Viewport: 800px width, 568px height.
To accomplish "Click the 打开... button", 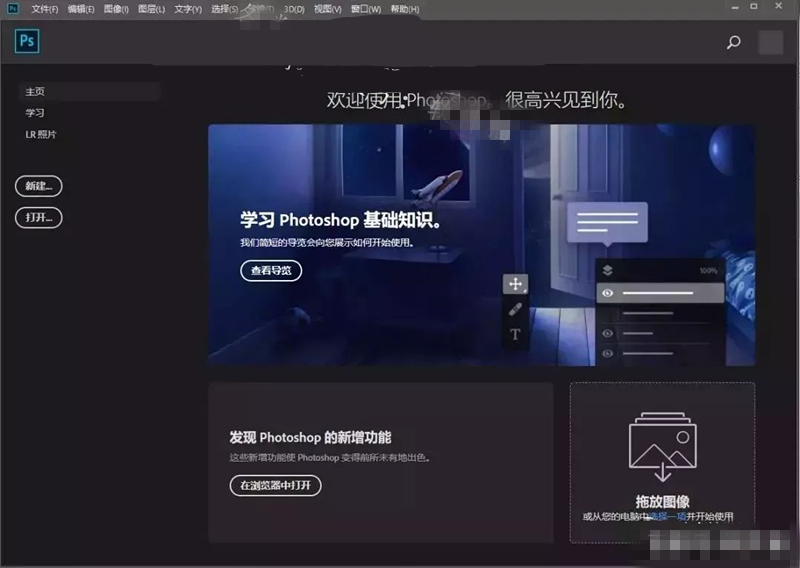I will 39,217.
